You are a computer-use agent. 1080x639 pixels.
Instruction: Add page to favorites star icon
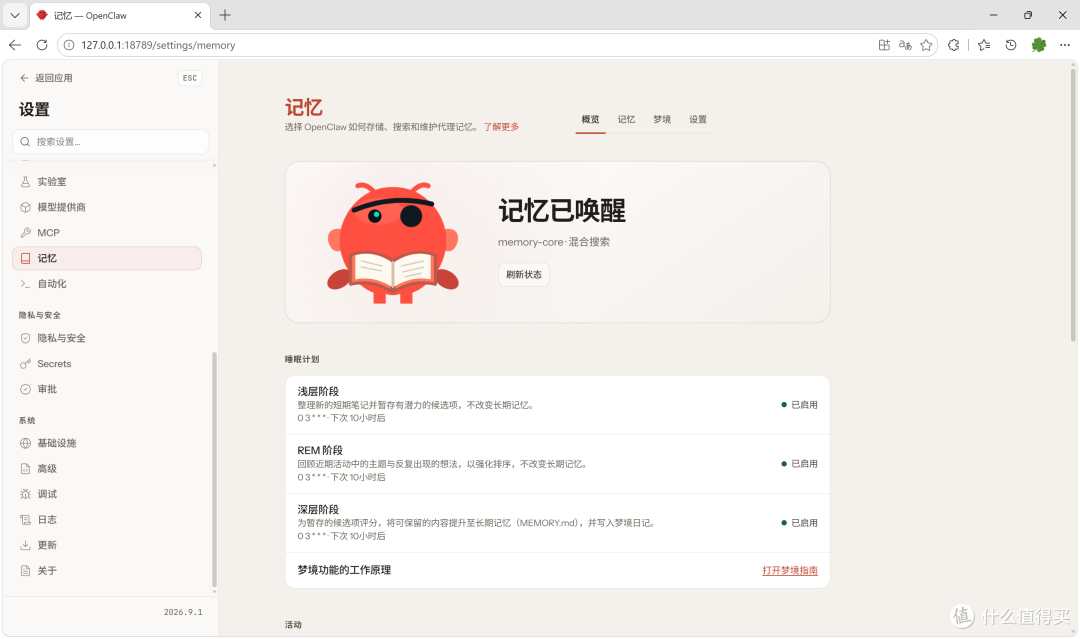tap(926, 45)
